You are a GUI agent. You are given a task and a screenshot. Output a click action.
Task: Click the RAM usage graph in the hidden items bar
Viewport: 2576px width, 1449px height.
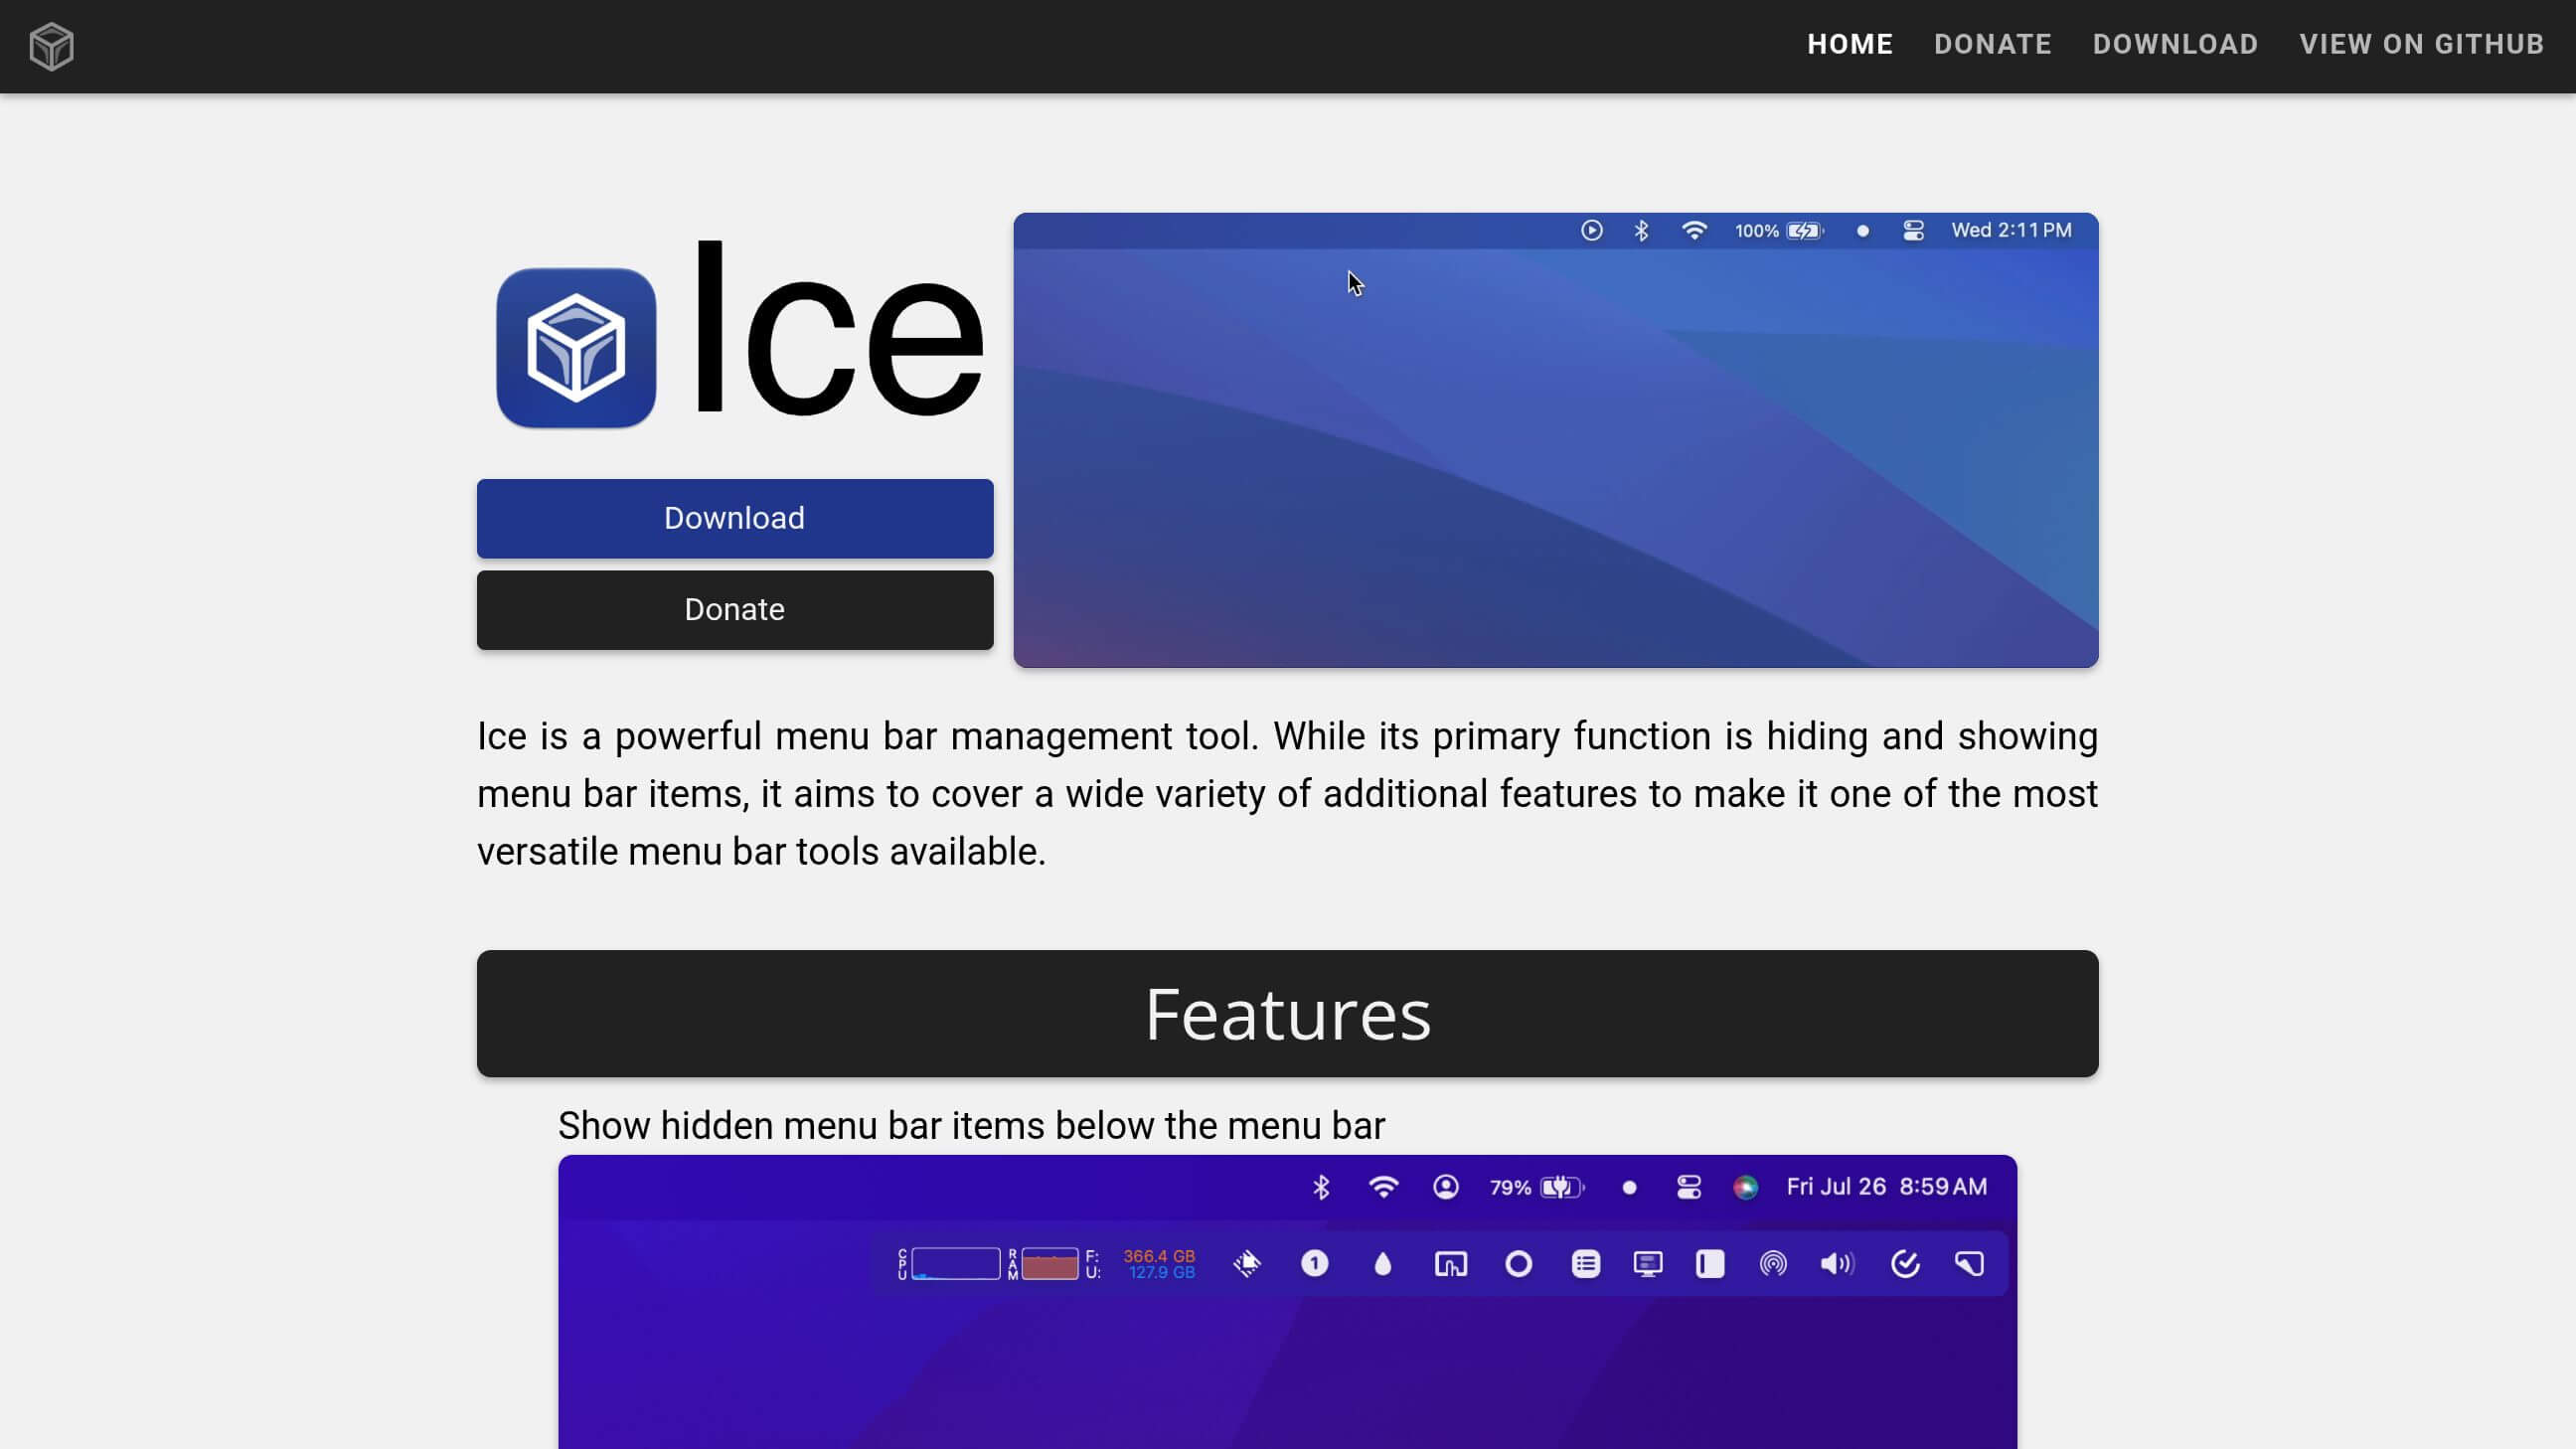tap(1049, 1264)
